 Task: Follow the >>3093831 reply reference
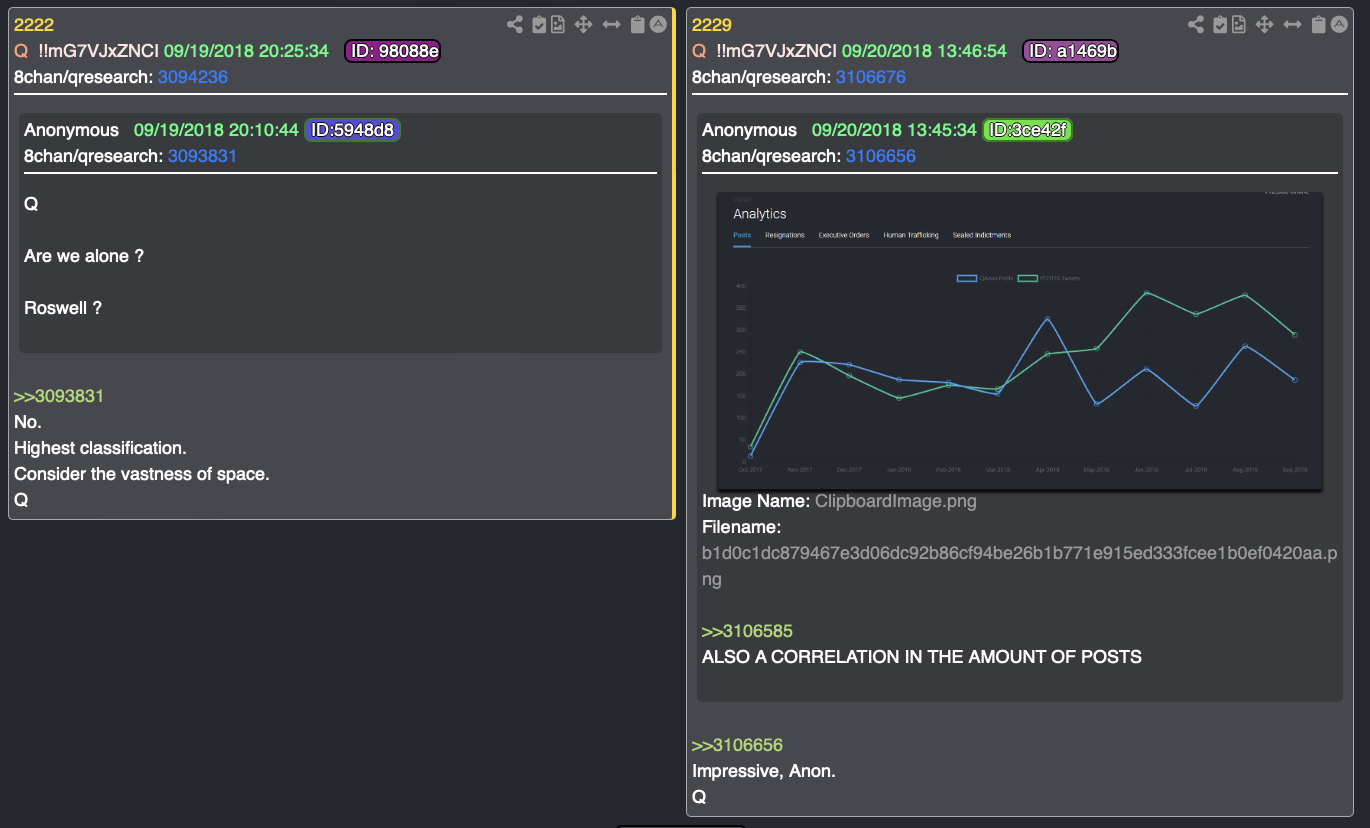[59, 396]
